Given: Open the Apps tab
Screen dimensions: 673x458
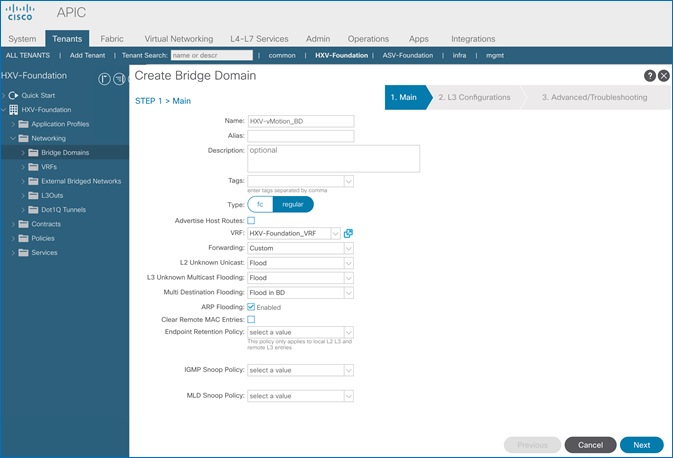Looking at the screenshot, I should click(x=418, y=39).
